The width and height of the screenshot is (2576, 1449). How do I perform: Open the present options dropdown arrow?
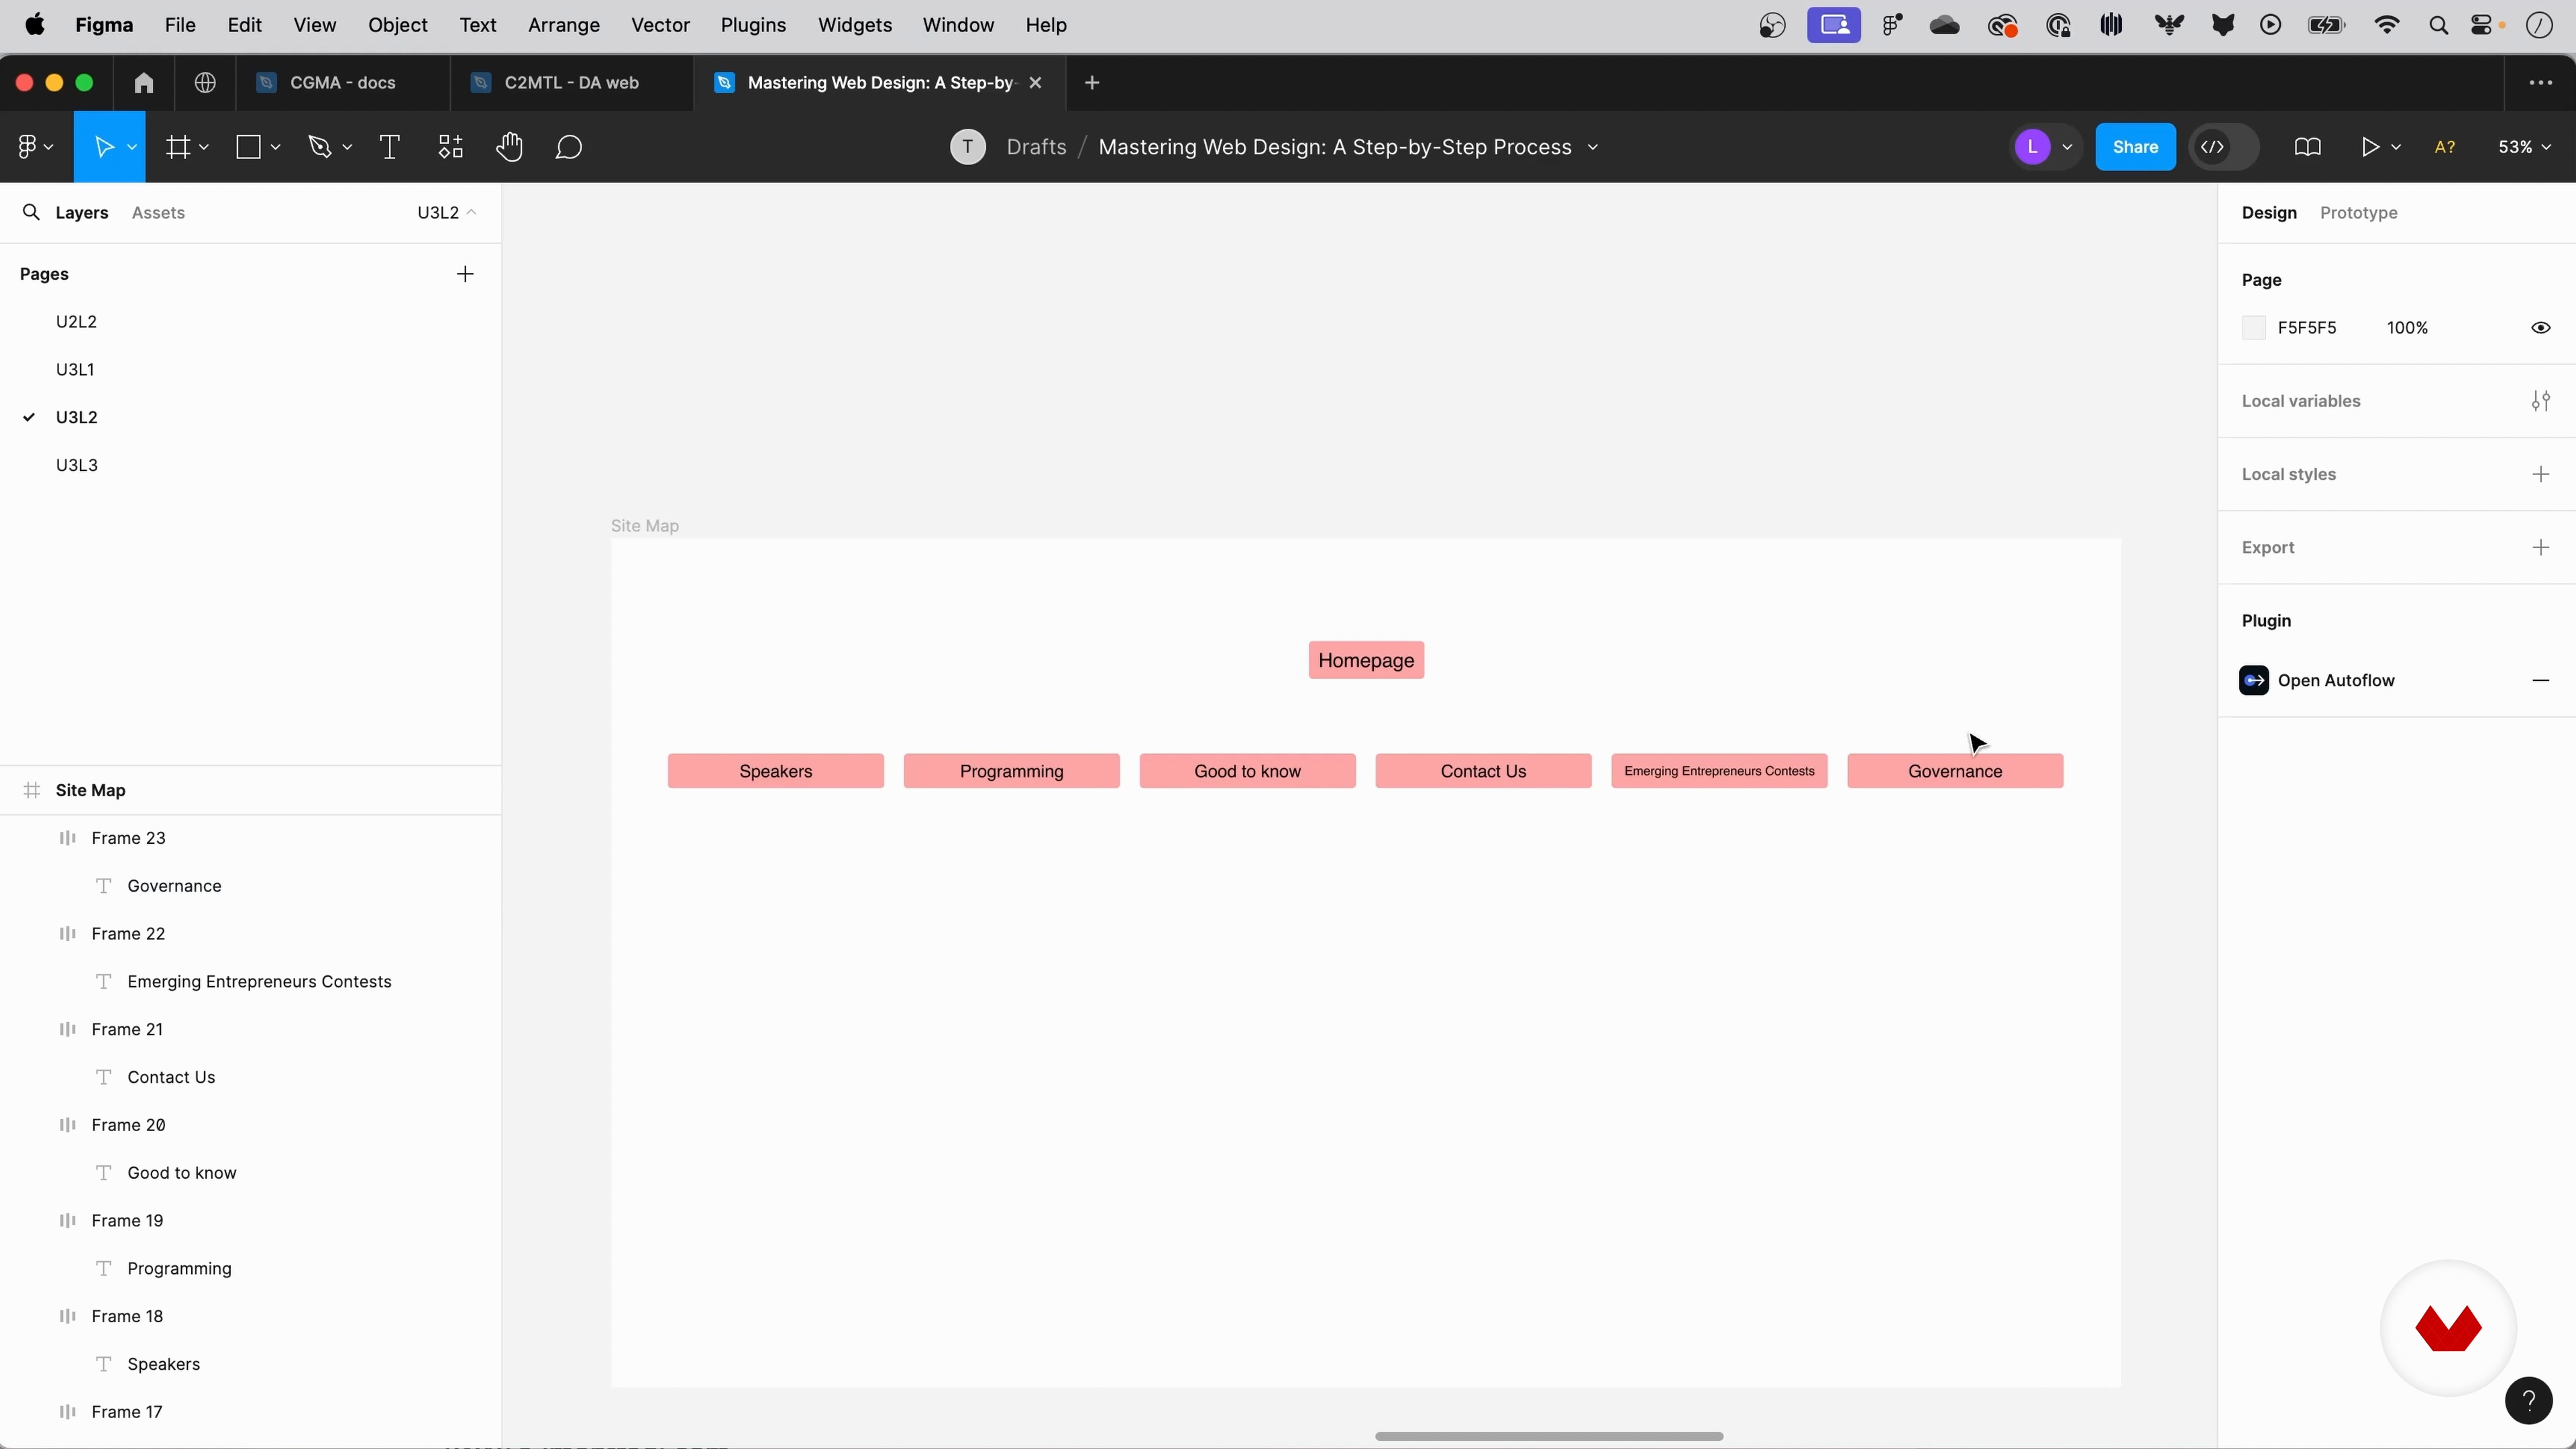2396,147
